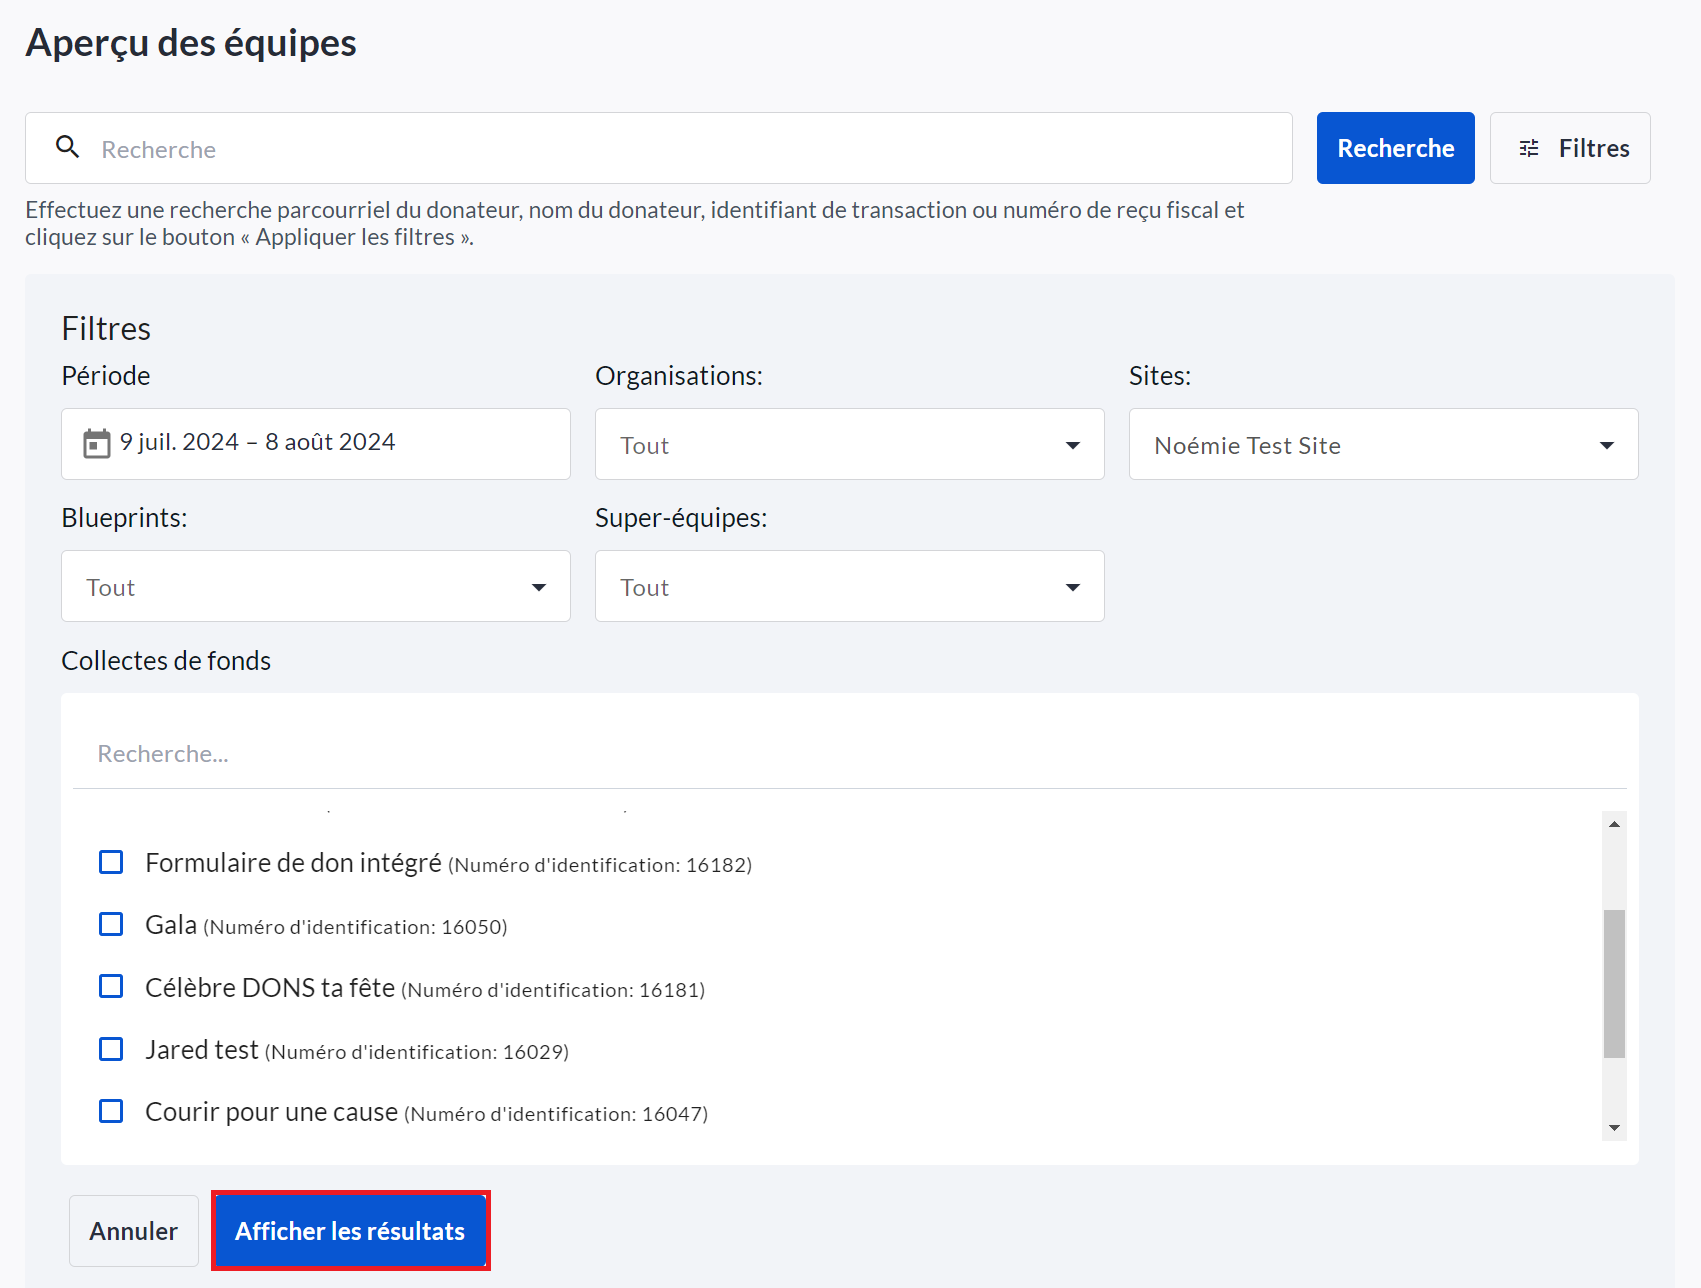Enable the Jared test checkbox
Image resolution: width=1701 pixels, height=1288 pixels.
coord(111,1049)
